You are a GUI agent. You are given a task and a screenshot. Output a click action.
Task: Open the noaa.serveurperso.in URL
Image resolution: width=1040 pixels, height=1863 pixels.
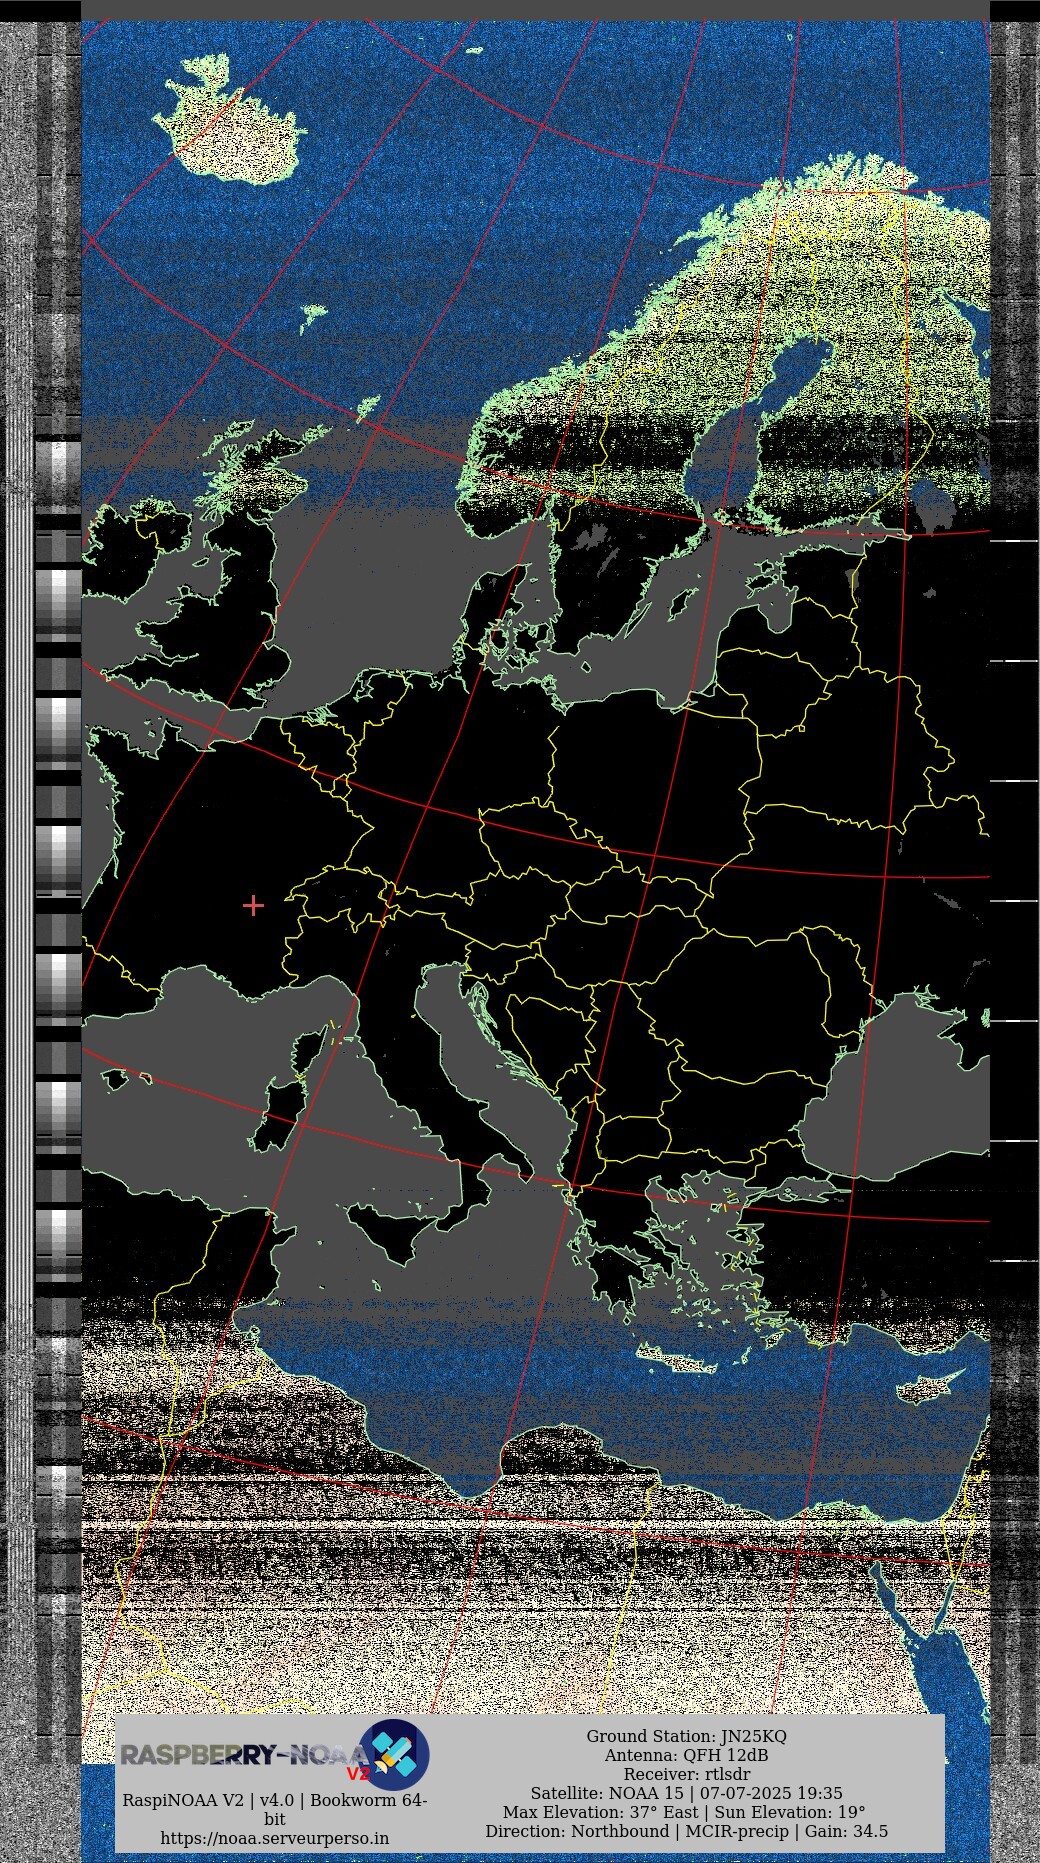[x=274, y=1838]
